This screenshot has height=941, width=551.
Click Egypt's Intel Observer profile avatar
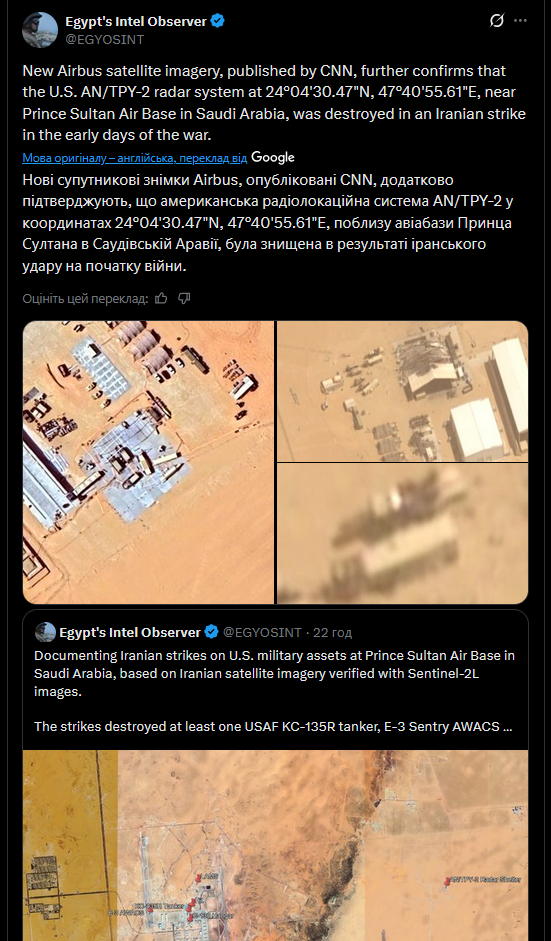tap(40, 29)
